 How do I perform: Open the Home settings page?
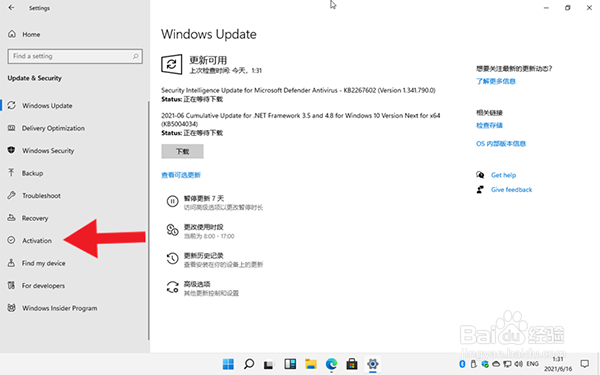pyautogui.click(x=31, y=34)
